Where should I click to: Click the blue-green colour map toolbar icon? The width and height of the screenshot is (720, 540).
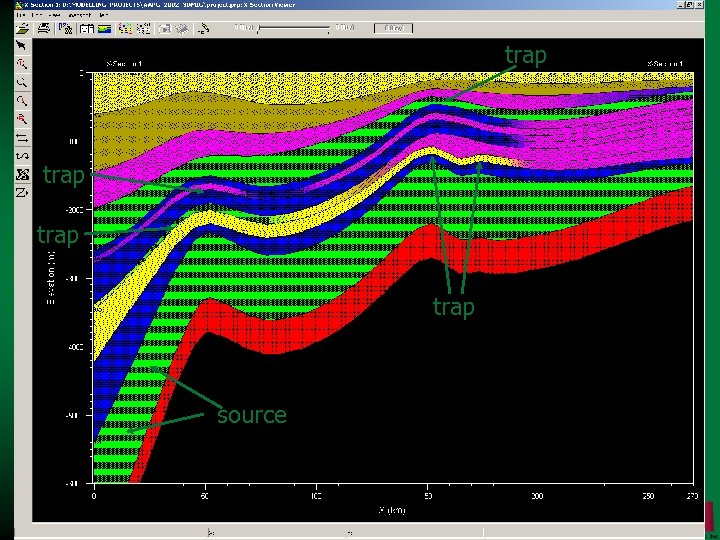[105, 28]
